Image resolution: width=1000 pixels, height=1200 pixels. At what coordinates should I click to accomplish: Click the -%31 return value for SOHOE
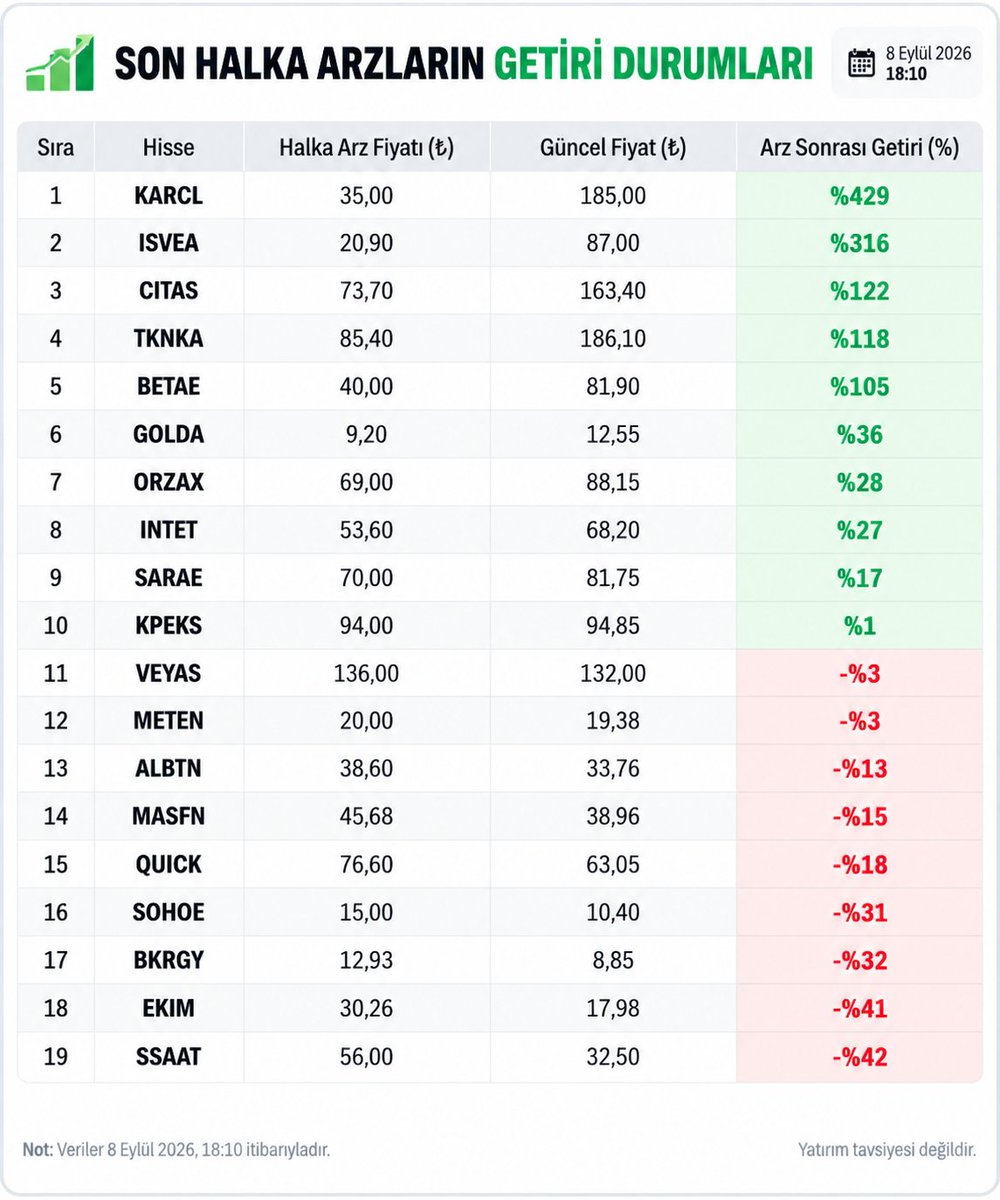point(860,913)
